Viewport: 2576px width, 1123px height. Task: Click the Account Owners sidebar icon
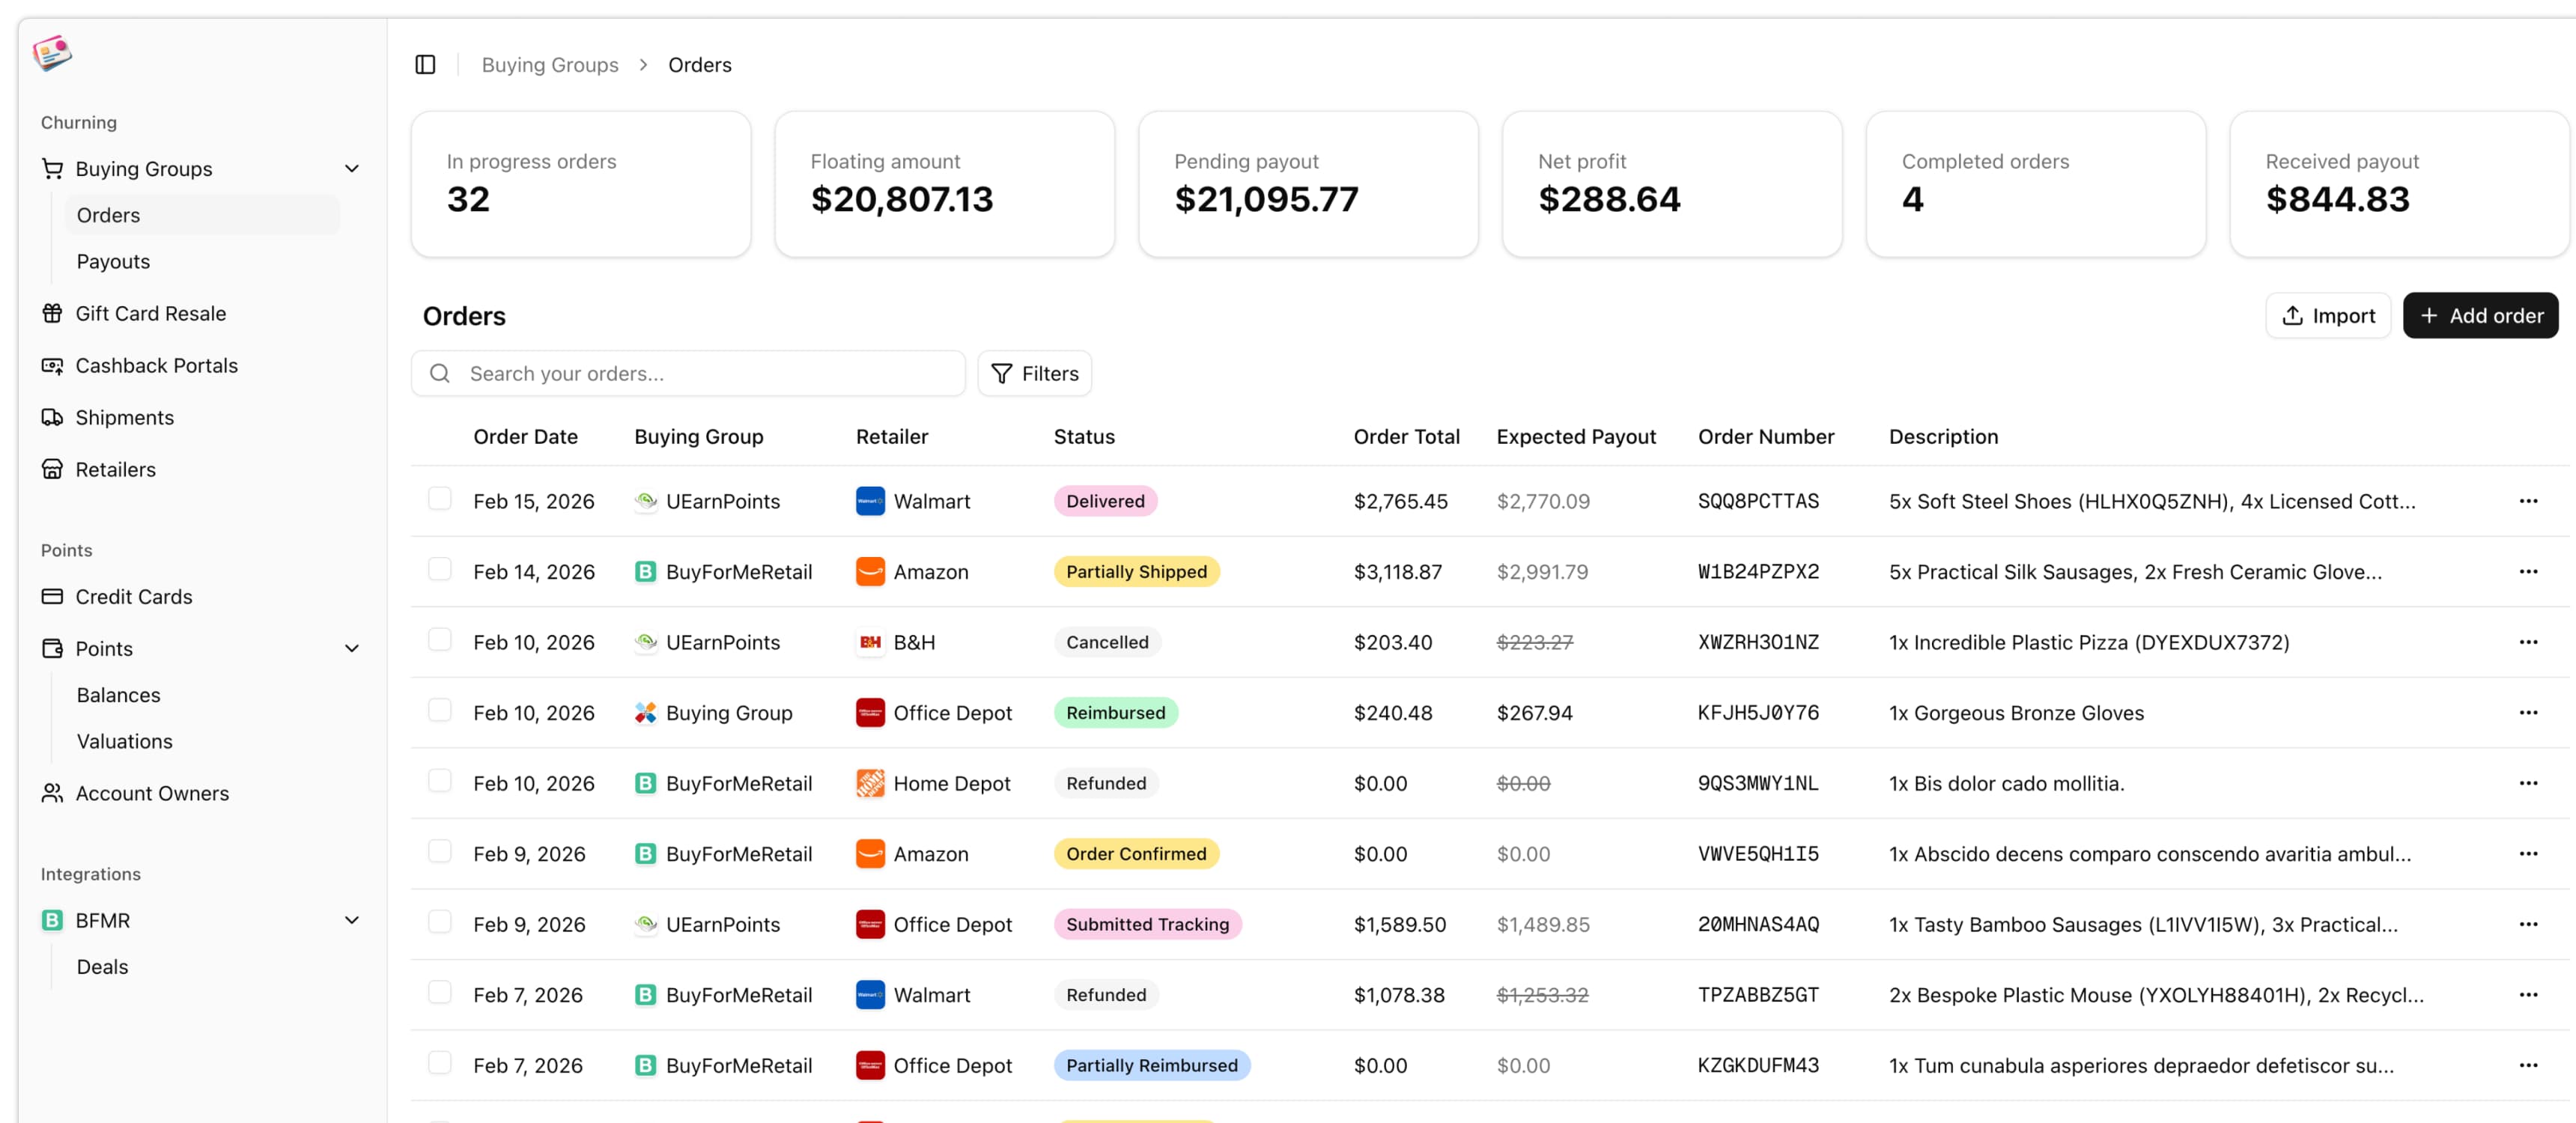click(x=53, y=793)
